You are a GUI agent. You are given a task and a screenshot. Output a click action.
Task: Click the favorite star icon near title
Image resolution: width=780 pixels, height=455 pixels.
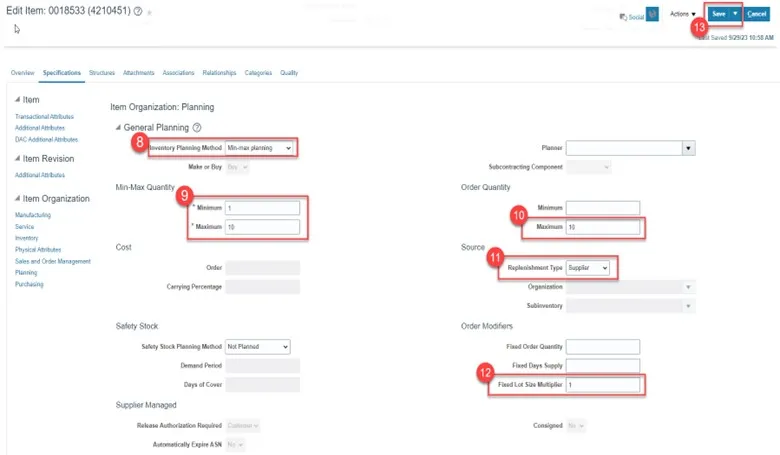point(149,12)
